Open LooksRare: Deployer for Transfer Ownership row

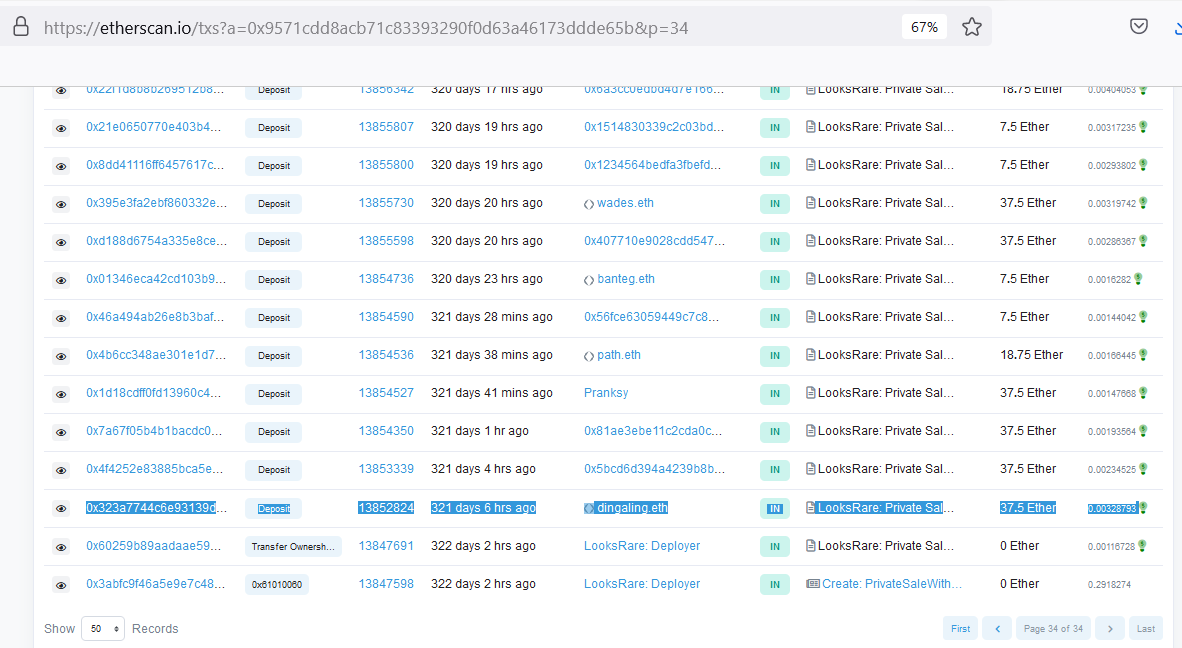642,546
